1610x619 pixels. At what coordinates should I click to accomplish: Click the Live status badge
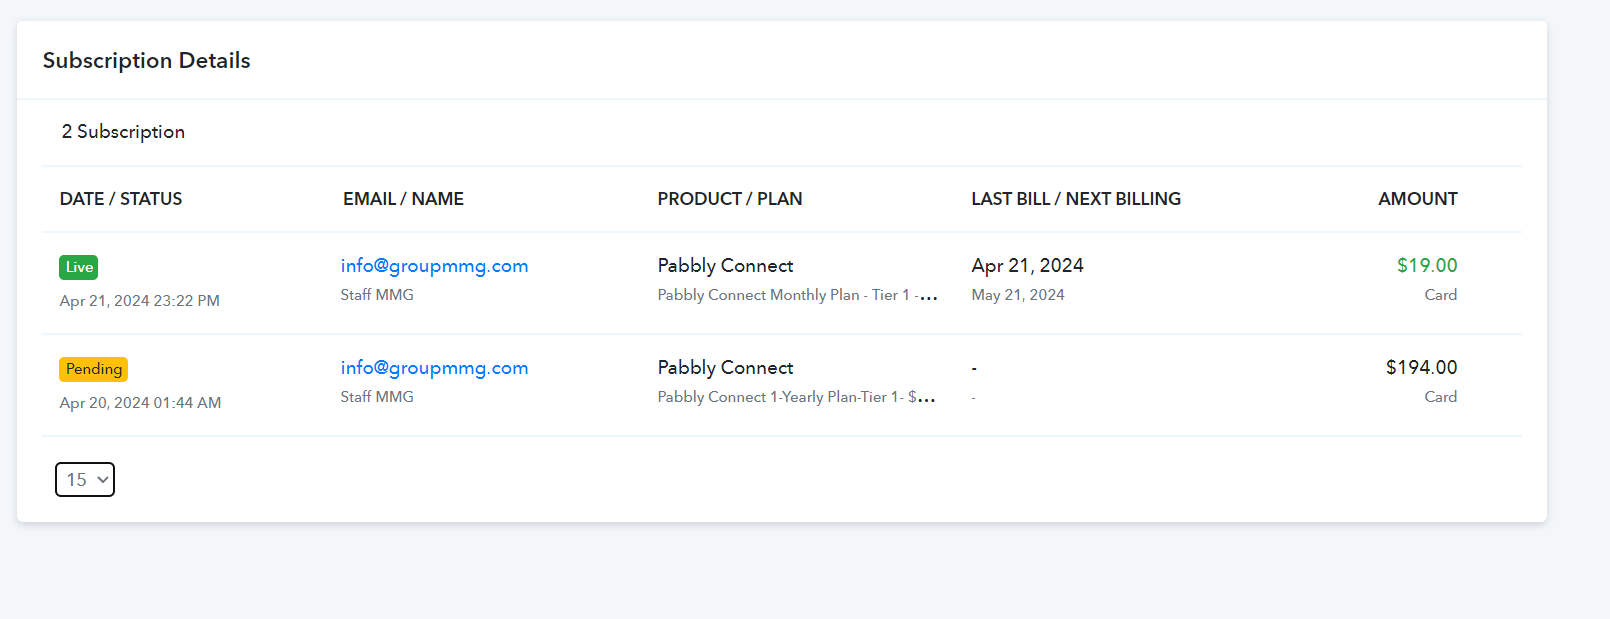[79, 267]
